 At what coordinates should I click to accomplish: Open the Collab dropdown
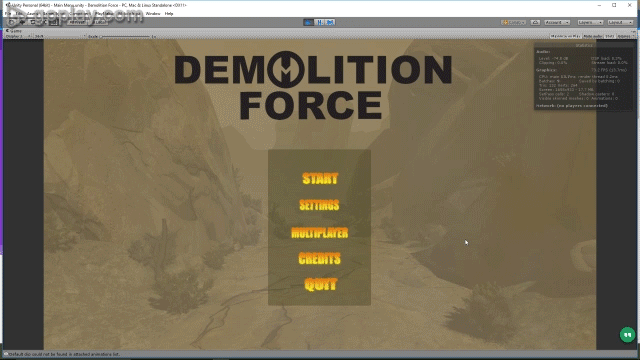pos(513,22)
